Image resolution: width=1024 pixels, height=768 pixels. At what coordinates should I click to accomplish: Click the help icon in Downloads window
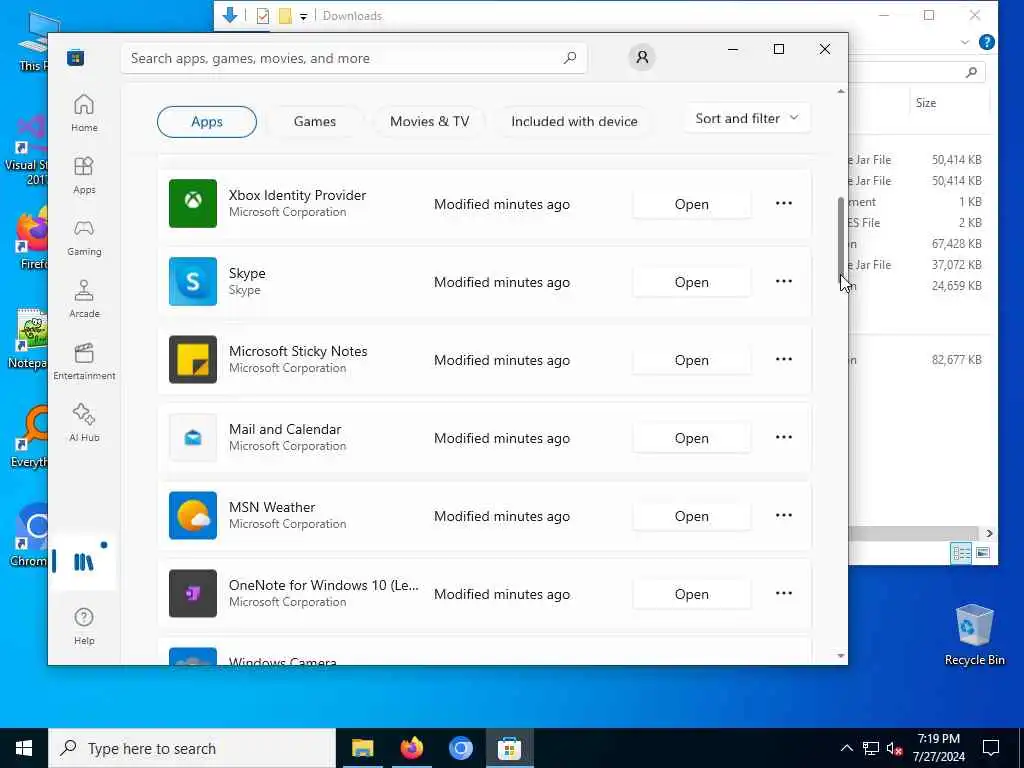(987, 42)
